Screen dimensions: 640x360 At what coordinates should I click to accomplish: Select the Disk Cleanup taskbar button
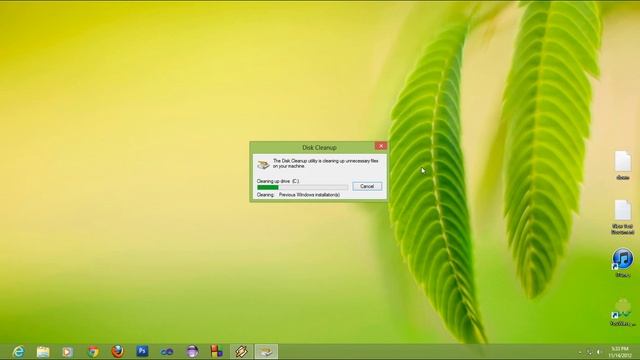click(266, 351)
